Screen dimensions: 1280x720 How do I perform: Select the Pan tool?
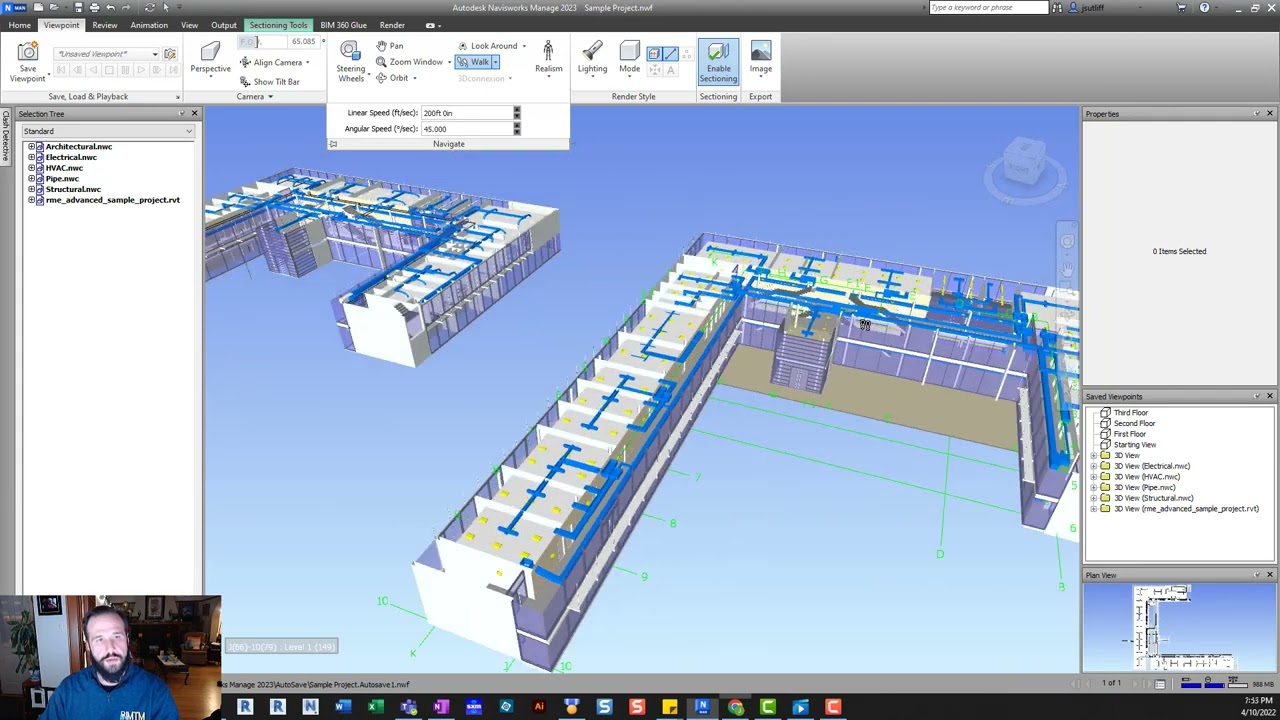coord(390,46)
